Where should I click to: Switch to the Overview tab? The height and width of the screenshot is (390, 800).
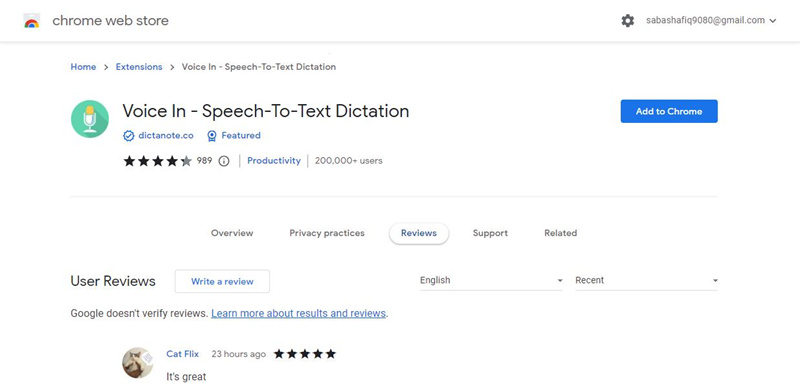(x=232, y=233)
